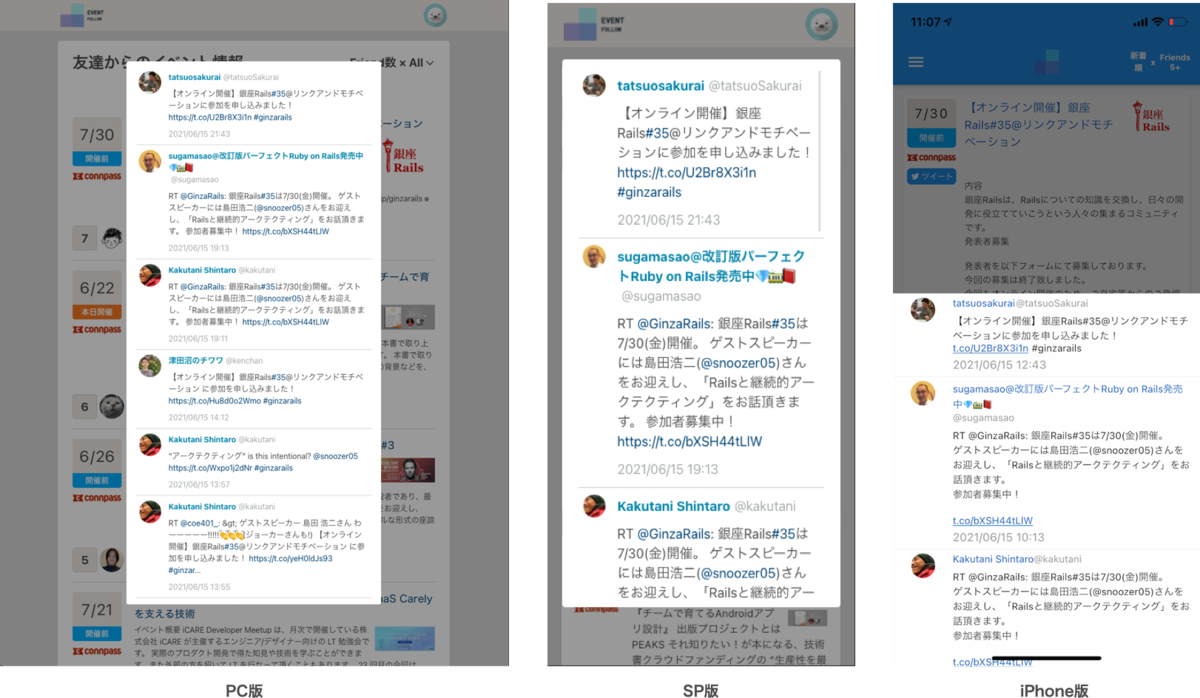Image resolution: width=1200 pixels, height=698 pixels.
Task: Click tatsuosakurai avatar in PC版 tweet popup
Action: 150,82
